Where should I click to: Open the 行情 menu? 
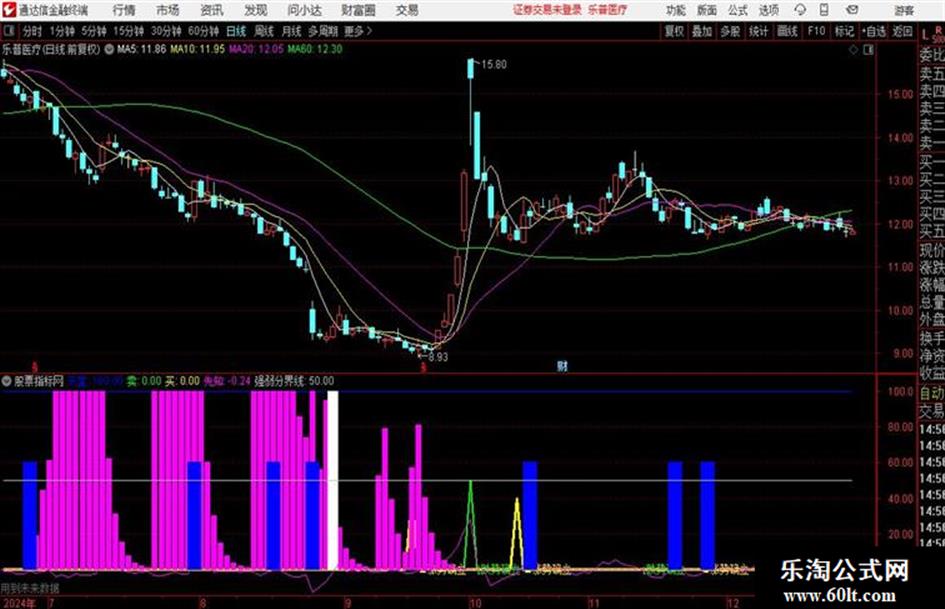point(124,10)
